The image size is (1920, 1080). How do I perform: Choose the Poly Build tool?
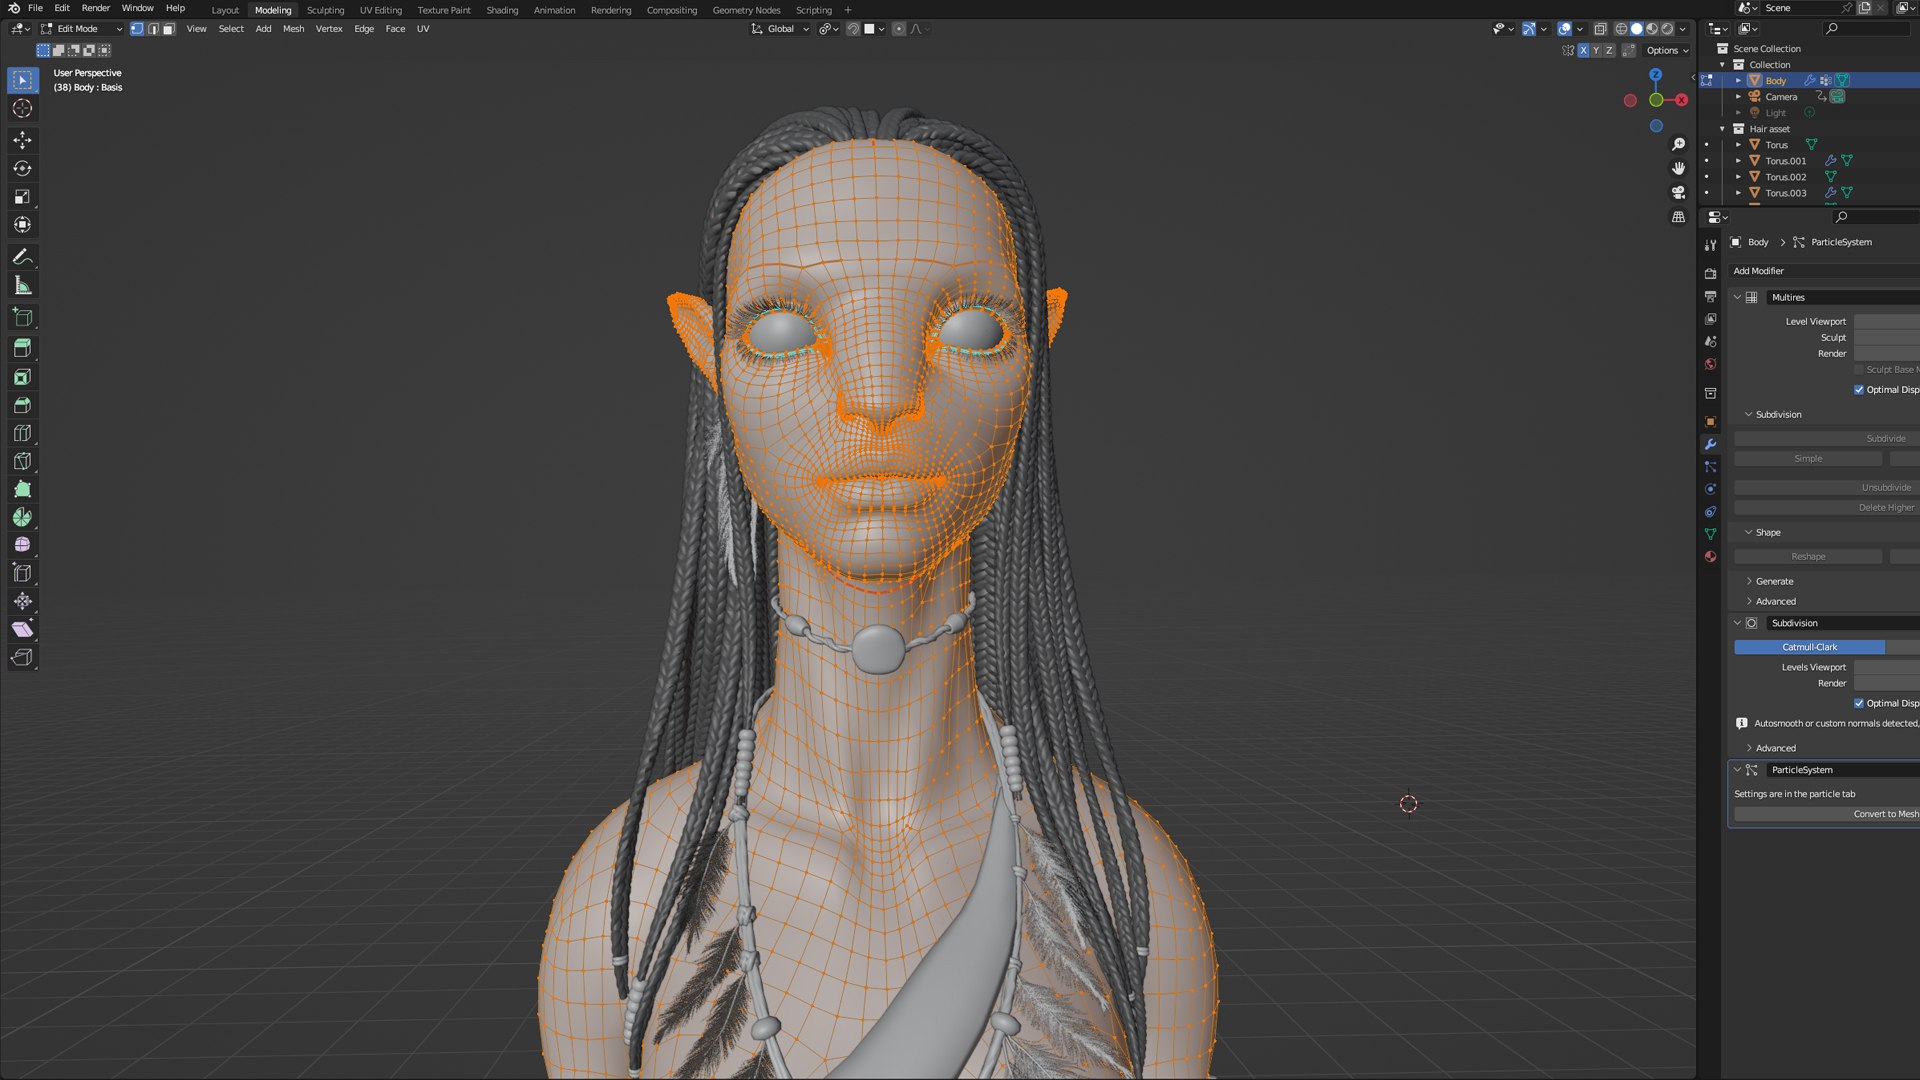click(x=22, y=489)
